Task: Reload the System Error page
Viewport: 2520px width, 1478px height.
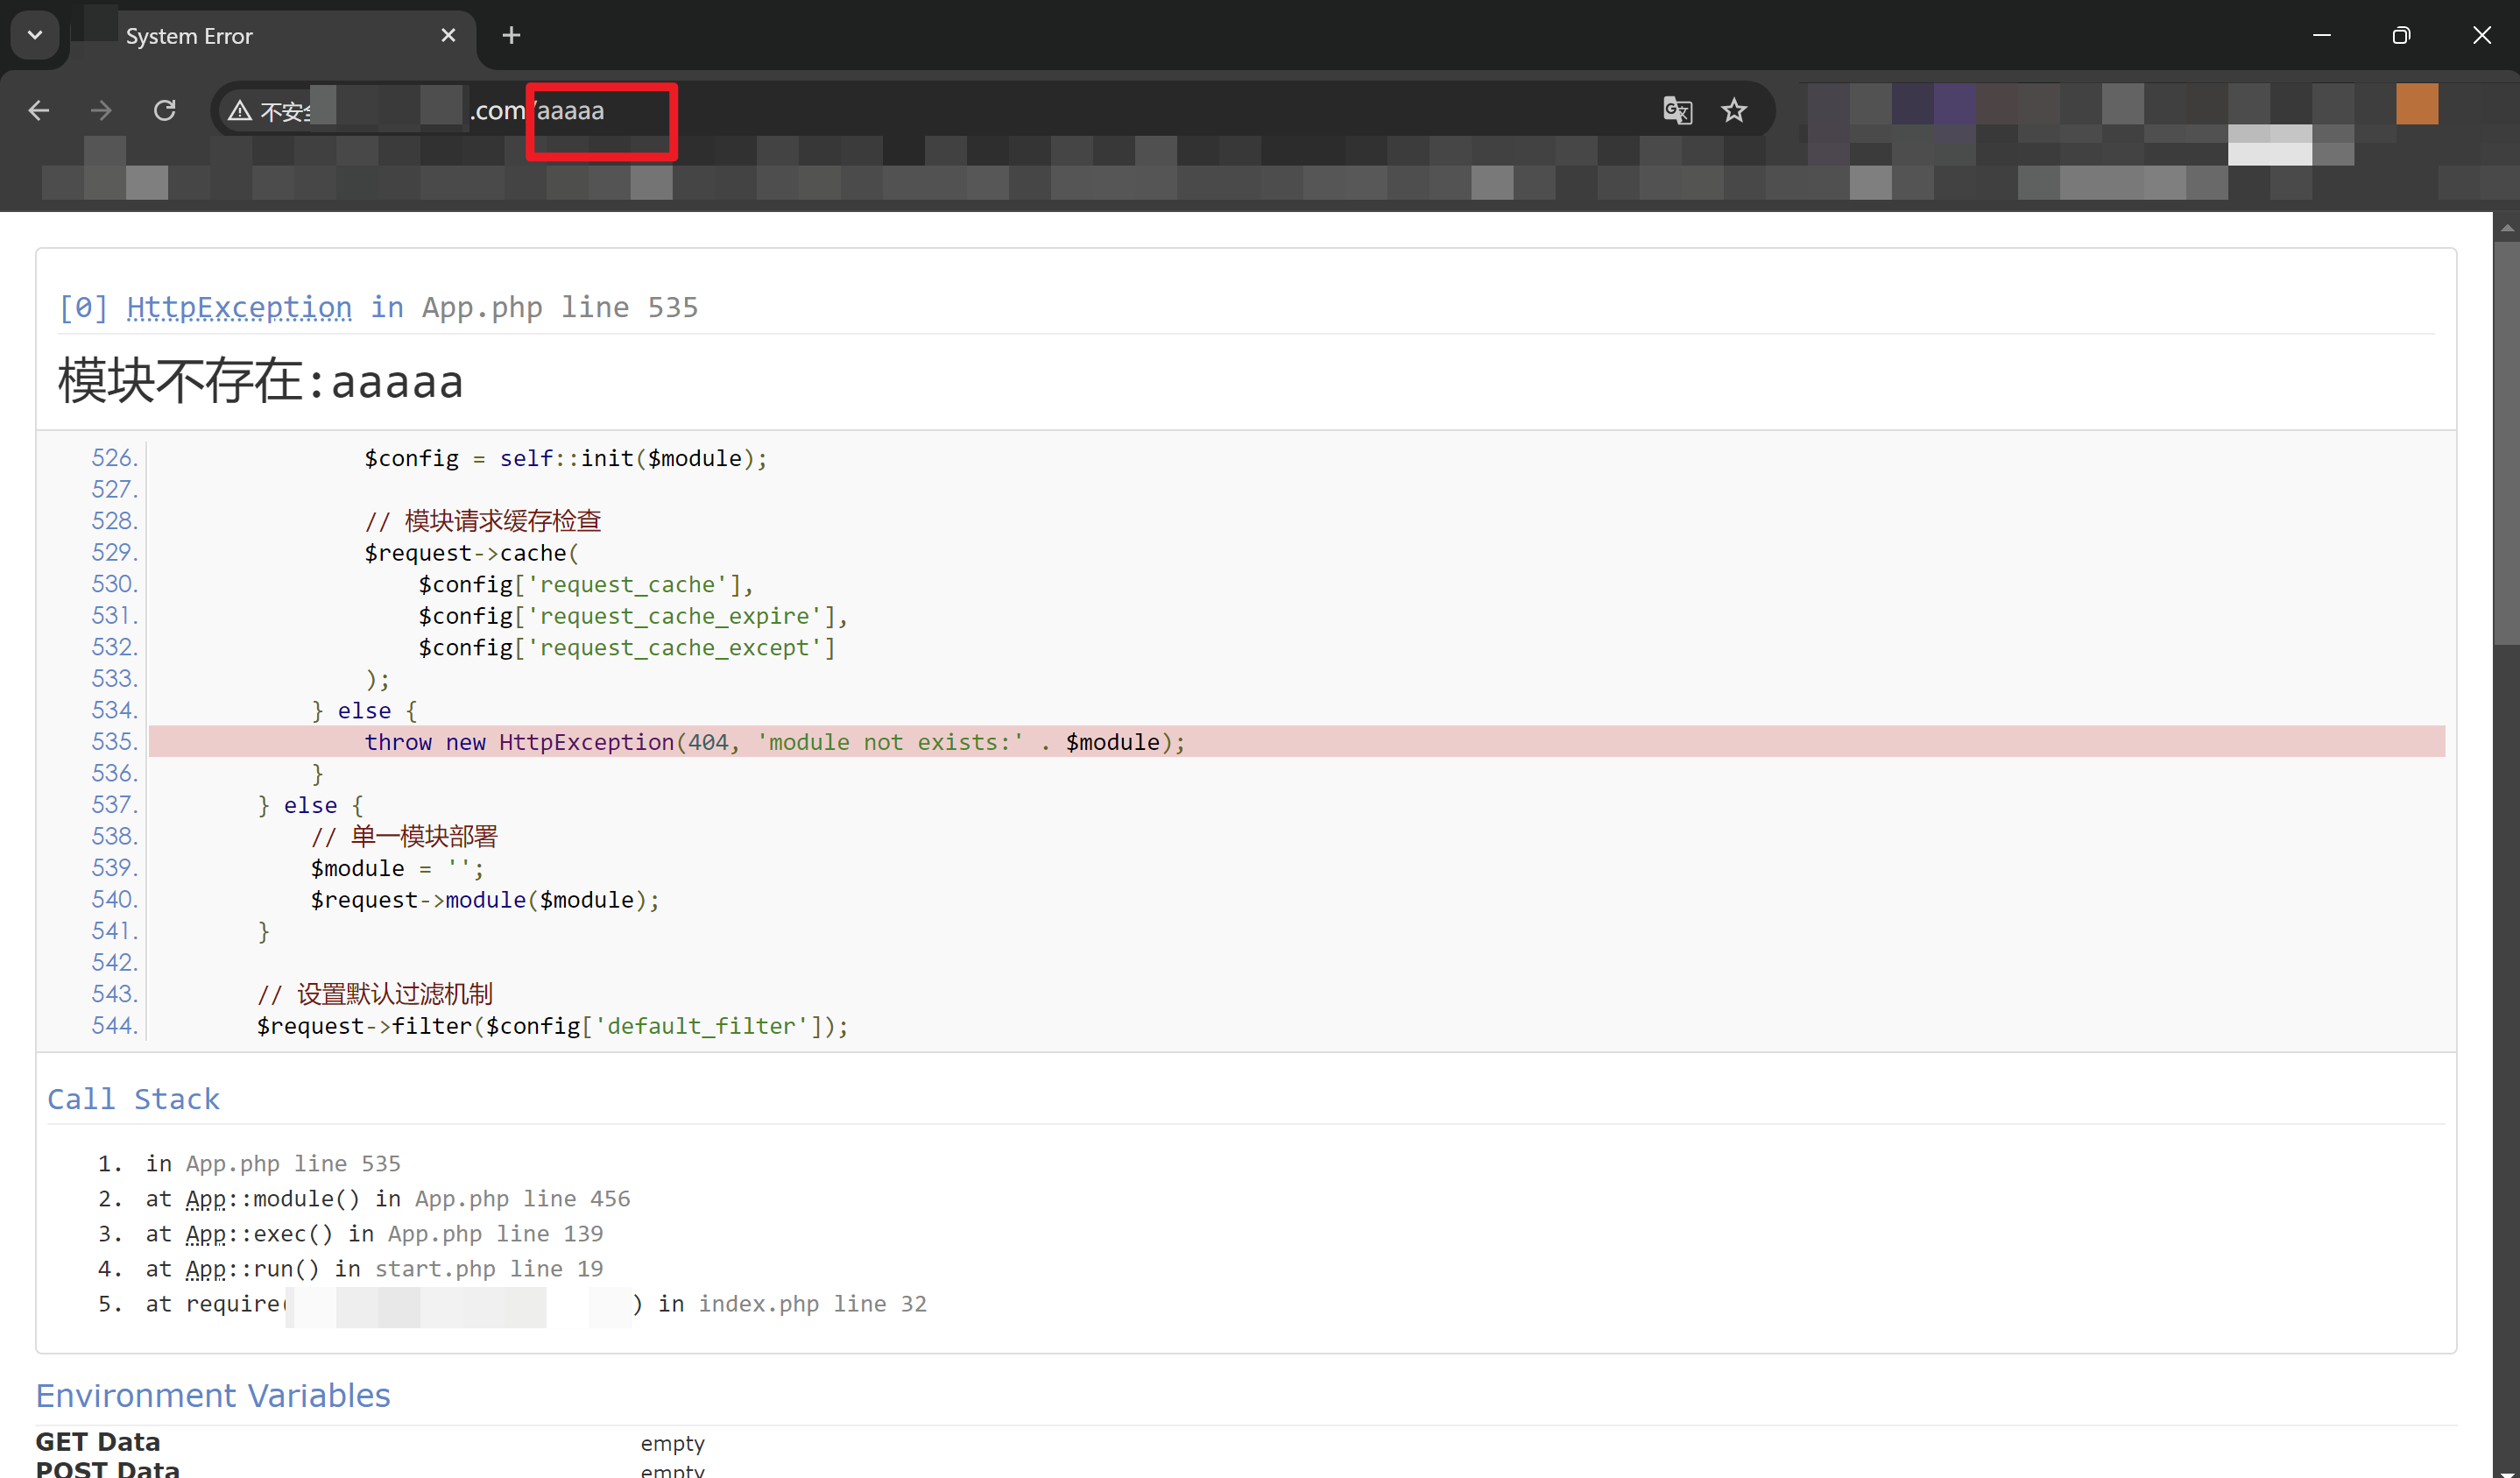Action: pos(165,110)
